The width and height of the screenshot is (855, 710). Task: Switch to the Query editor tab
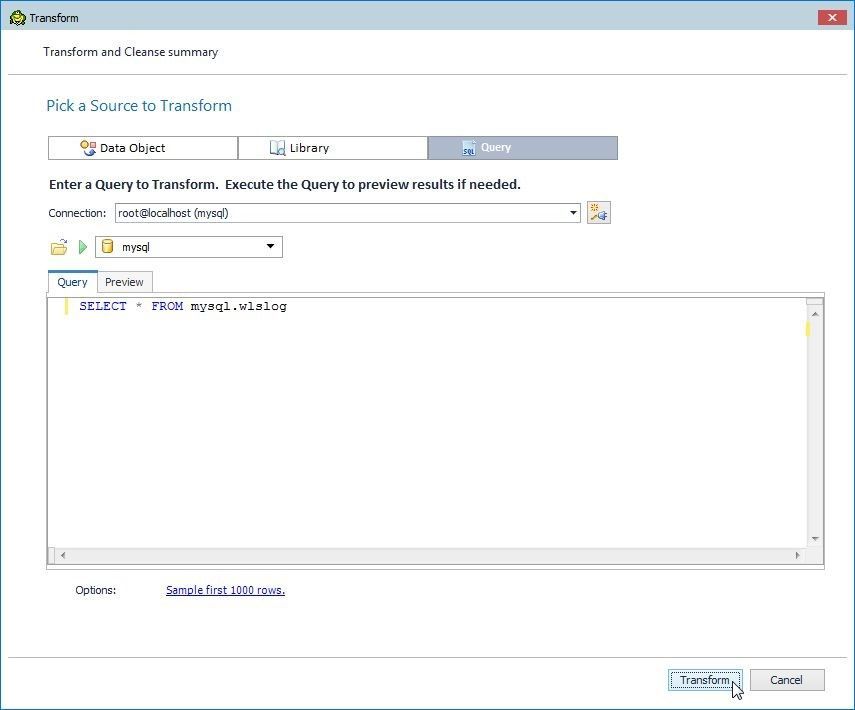[73, 282]
